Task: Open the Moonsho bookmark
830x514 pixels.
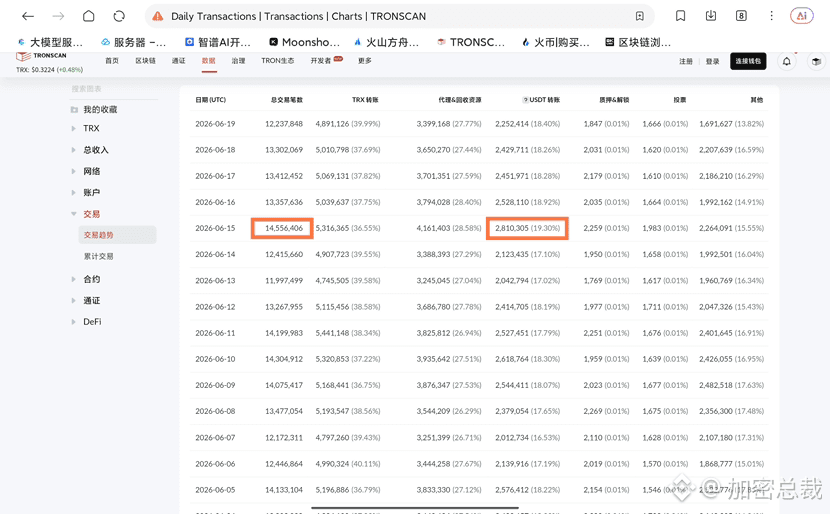Action: pos(304,42)
